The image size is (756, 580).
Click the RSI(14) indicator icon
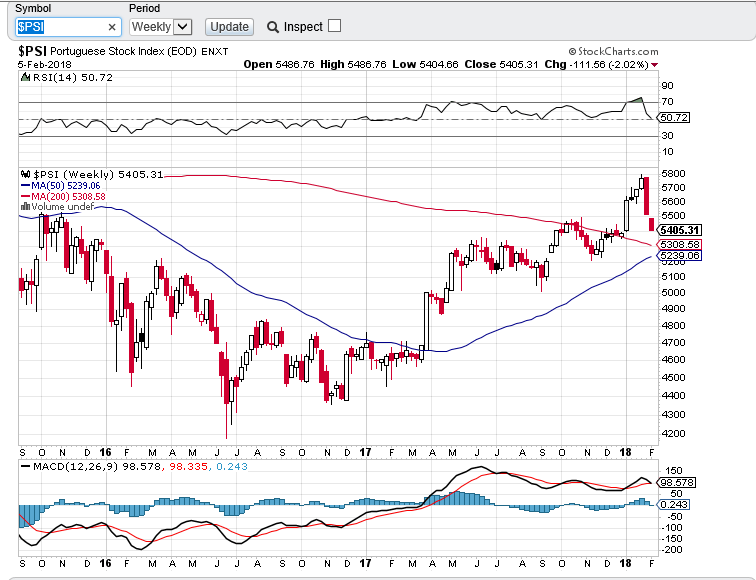click(x=25, y=77)
